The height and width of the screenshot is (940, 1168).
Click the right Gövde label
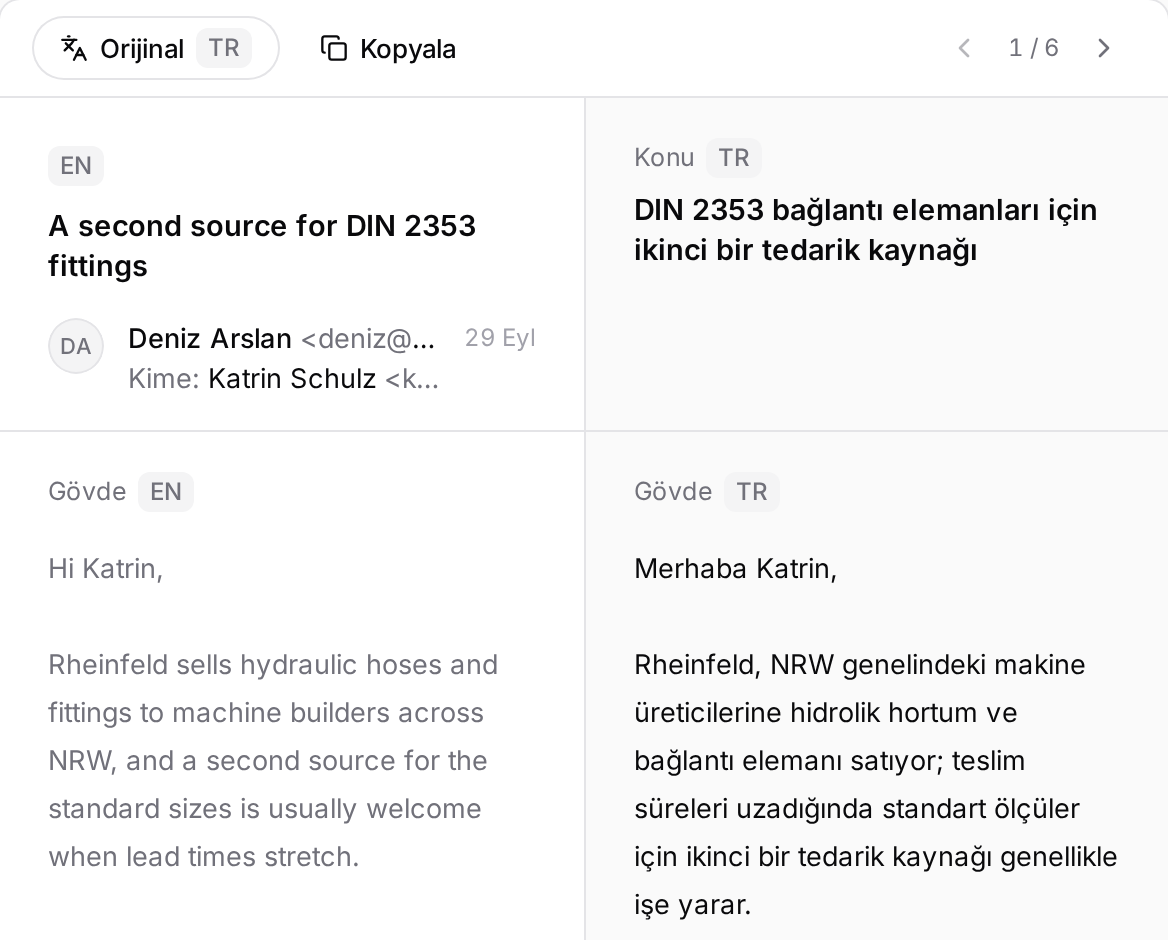[x=673, y=492]
